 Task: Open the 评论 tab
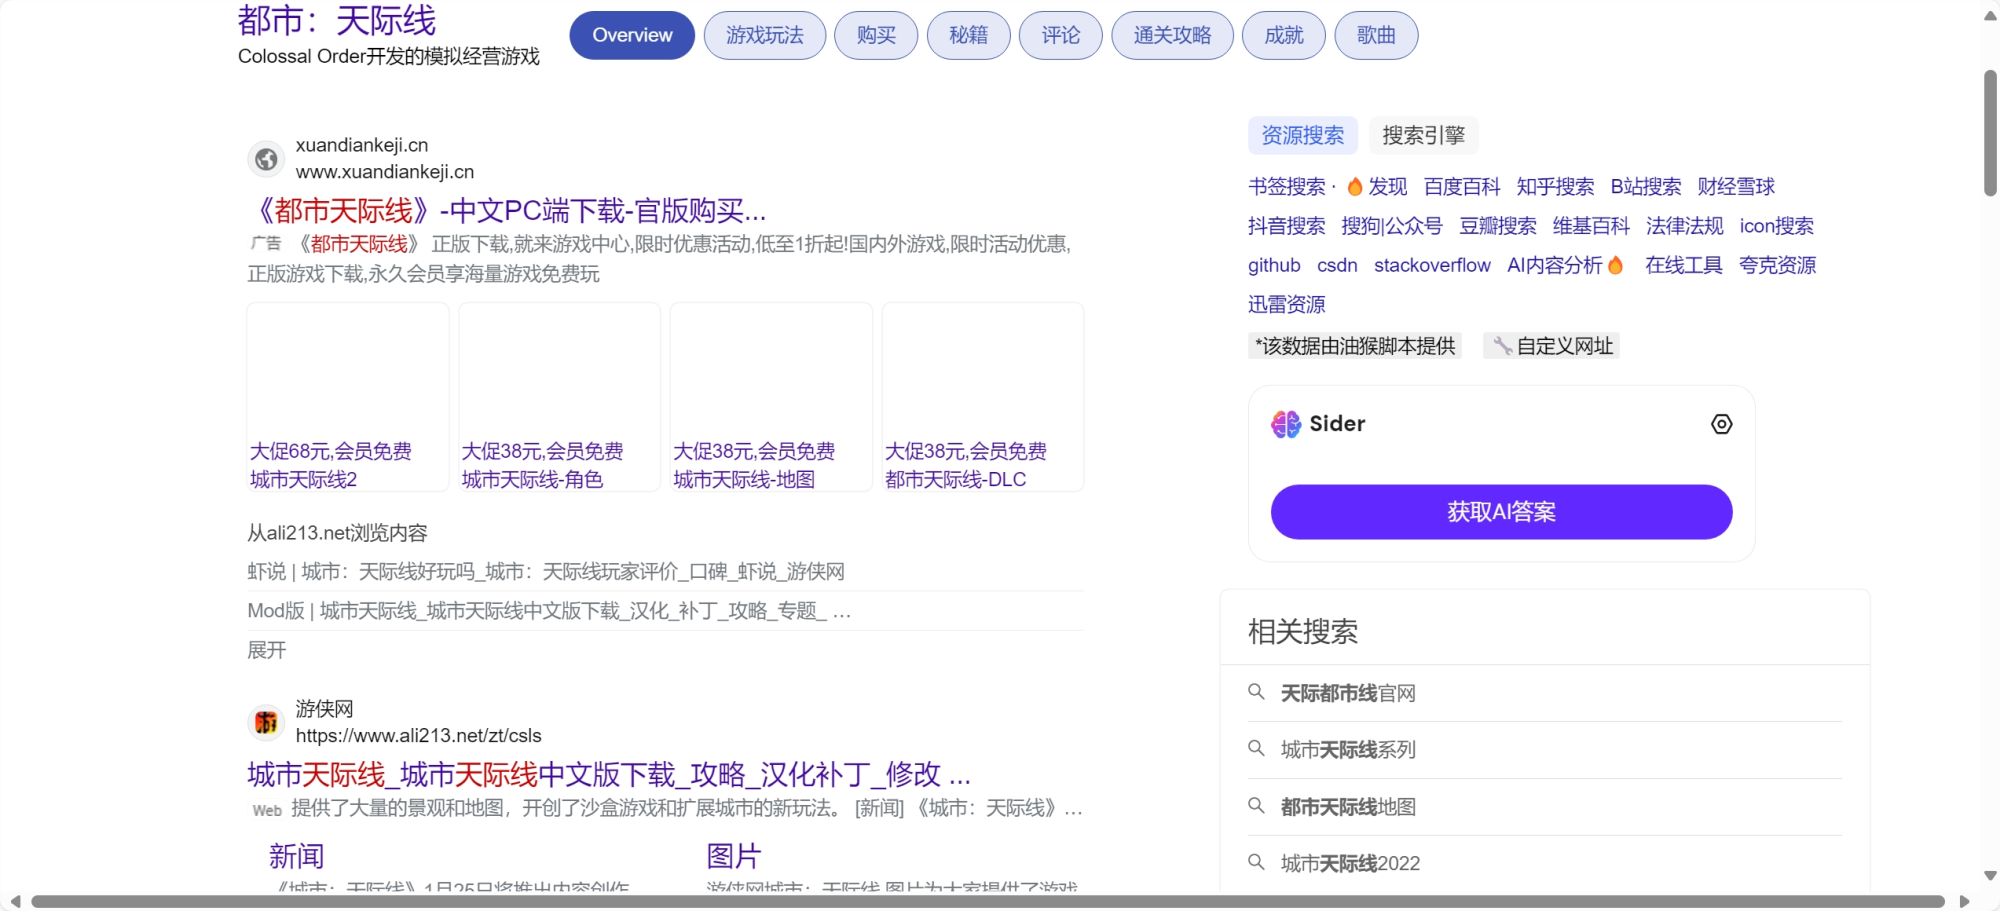pyautogui.click(x=1061, y=35)
